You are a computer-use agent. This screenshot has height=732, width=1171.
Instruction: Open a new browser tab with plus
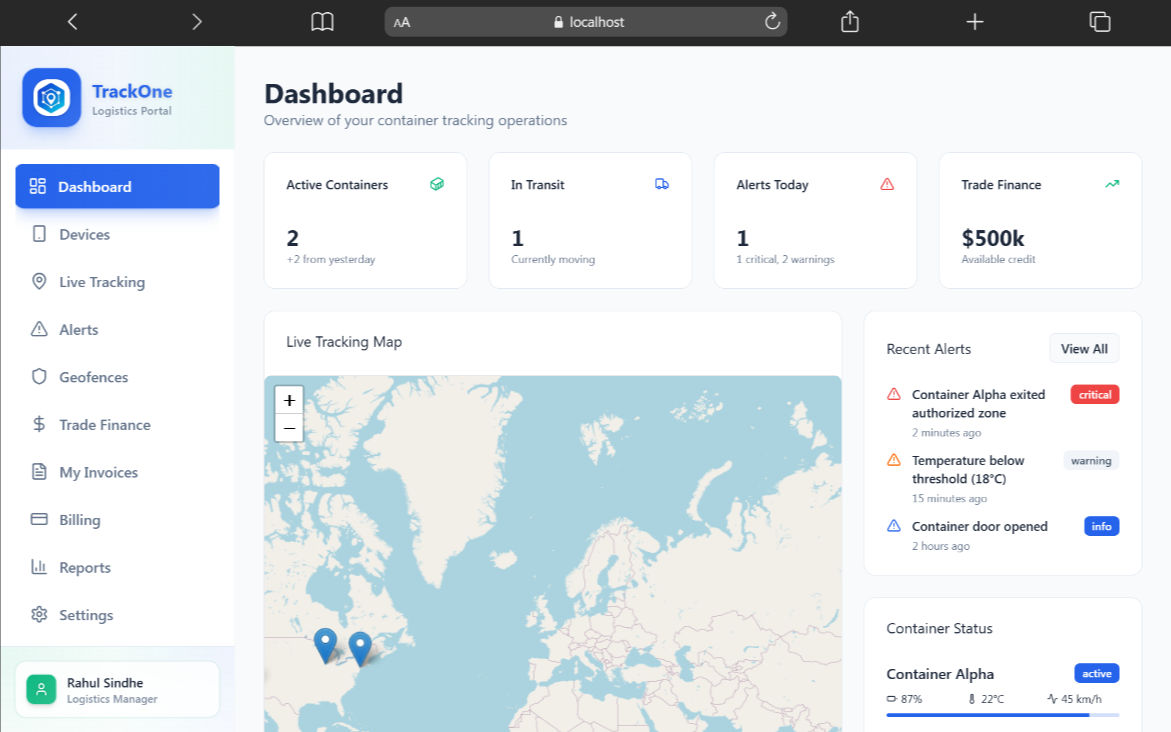975,22
